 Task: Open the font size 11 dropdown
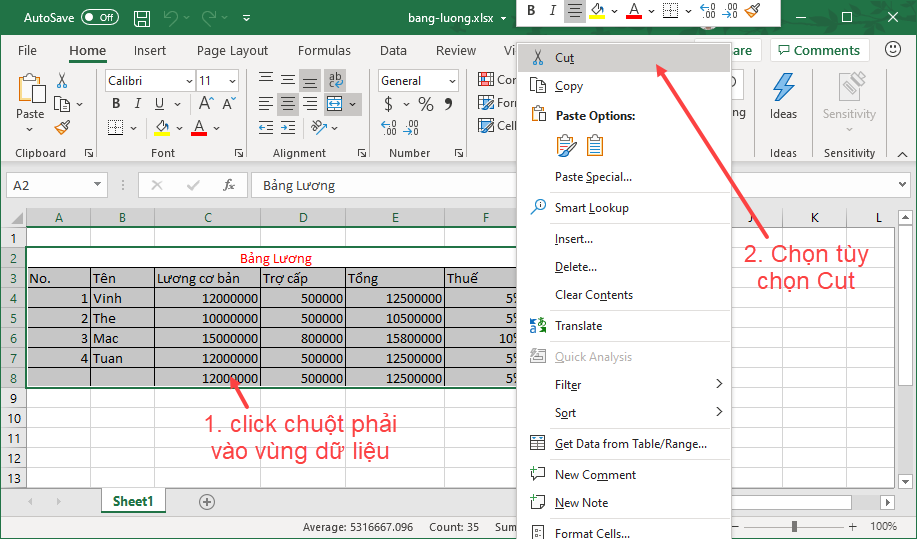(x=232, y=81)
